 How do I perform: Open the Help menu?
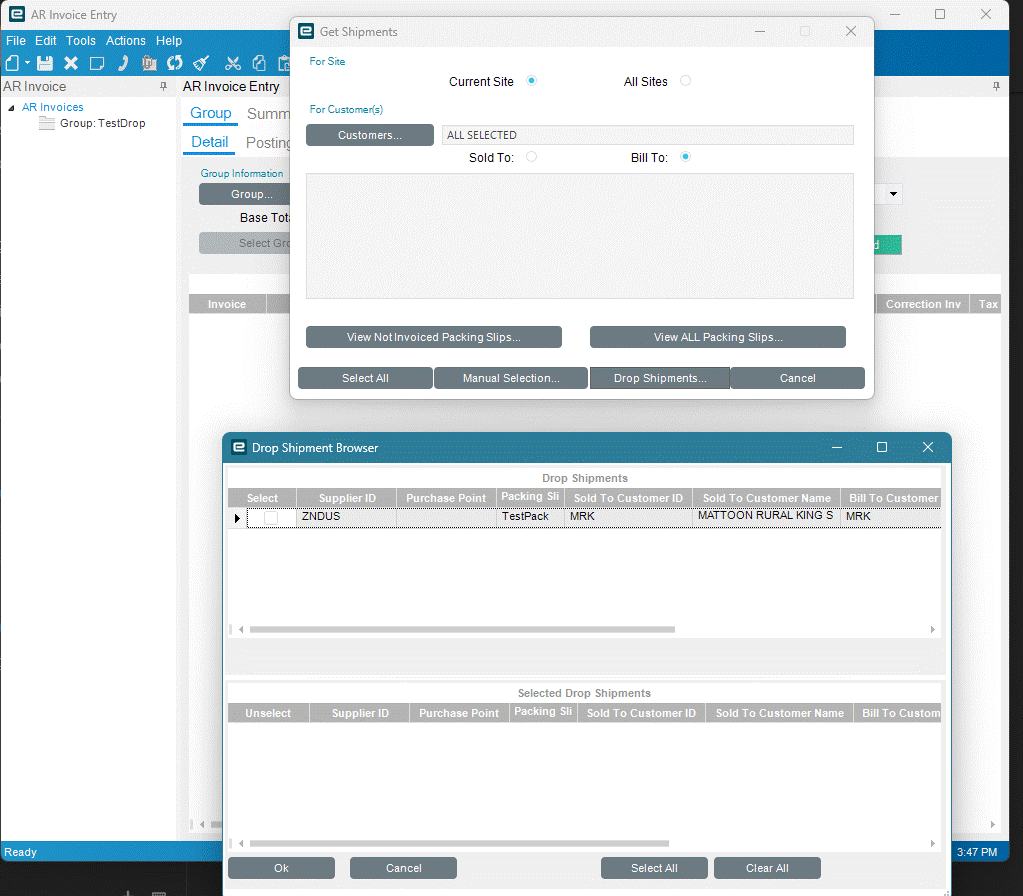click(168, 40)
